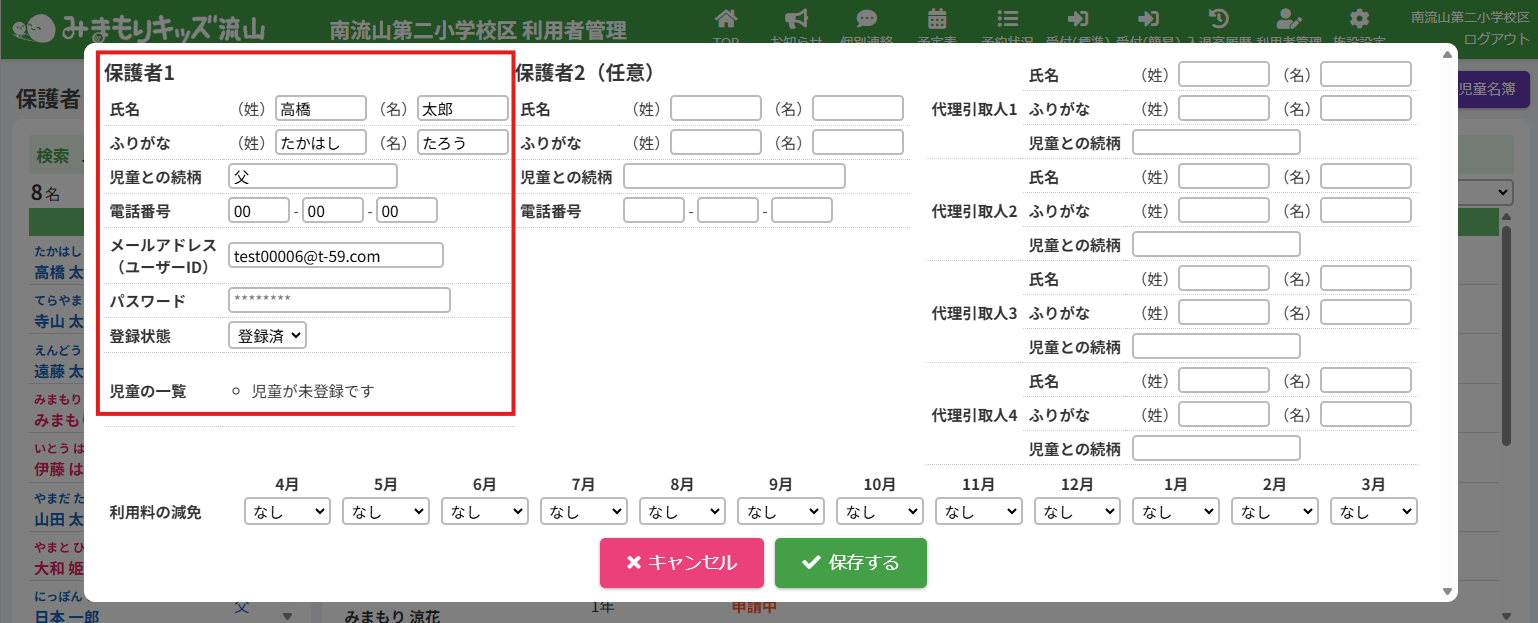This screenshot has width=1538, height=623.
Task: Click the メールアドレス input field
Action: coord(335,256)
